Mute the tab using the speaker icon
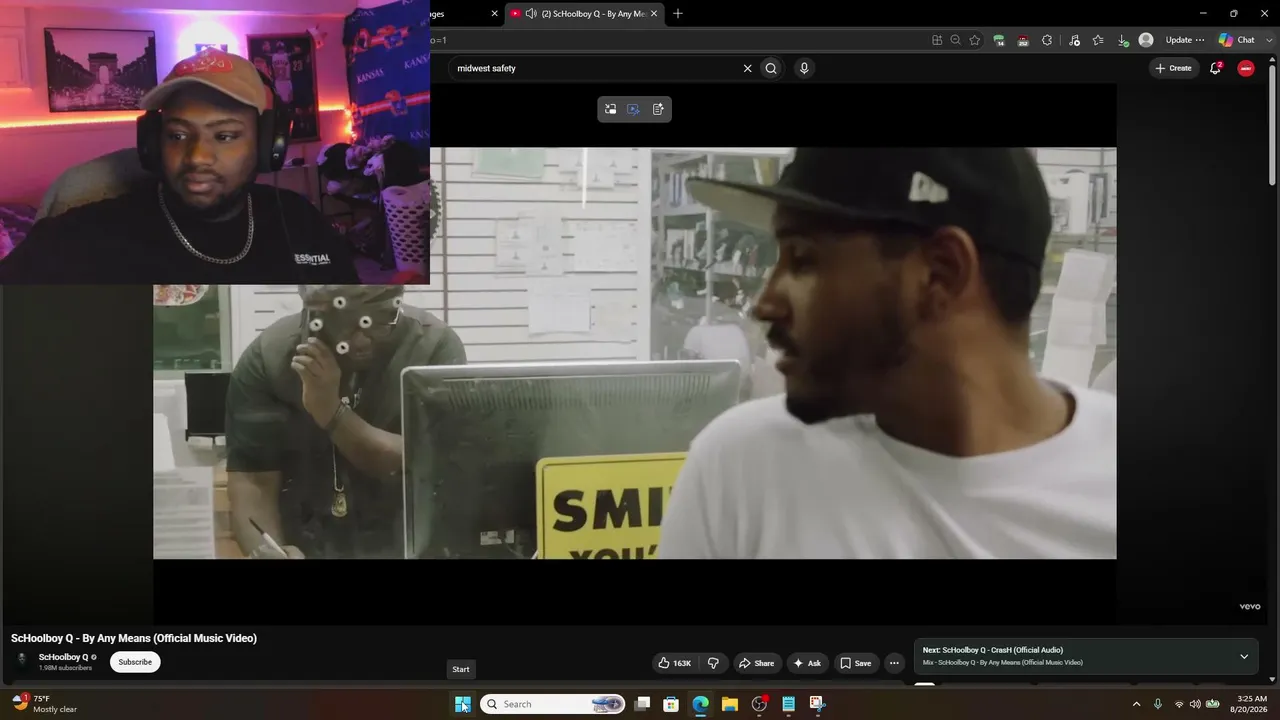1280x720 pixels. (x=532, y=14)
